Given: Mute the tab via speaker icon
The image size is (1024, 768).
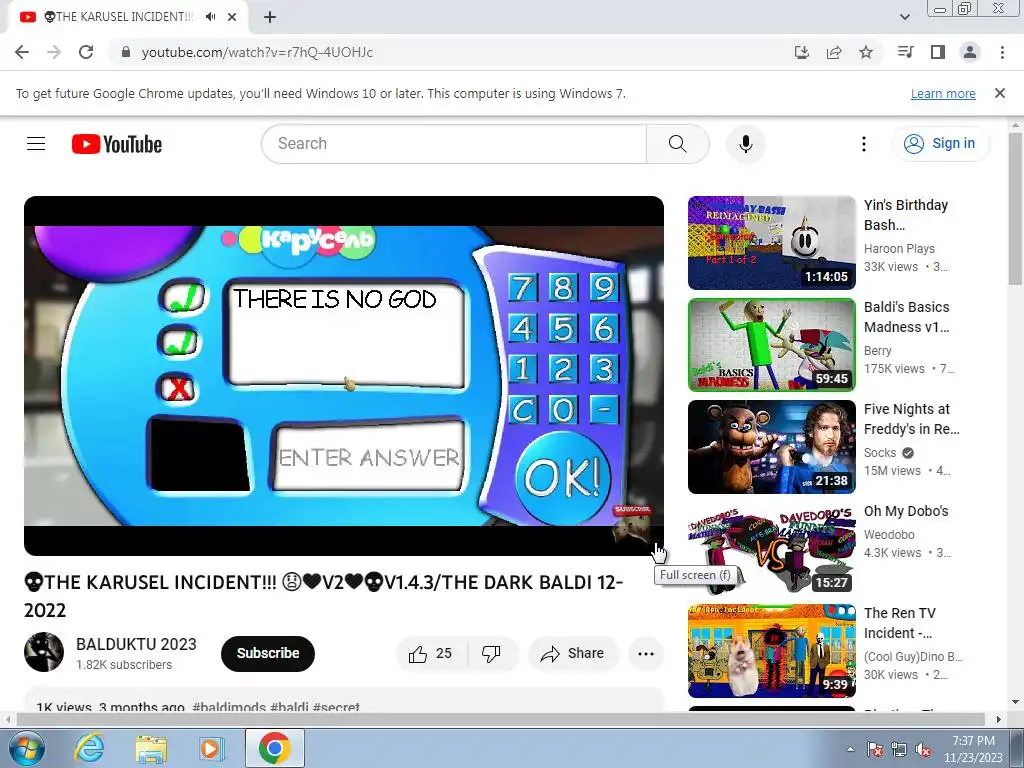Looking at the screenshot, I should (210, 17).
